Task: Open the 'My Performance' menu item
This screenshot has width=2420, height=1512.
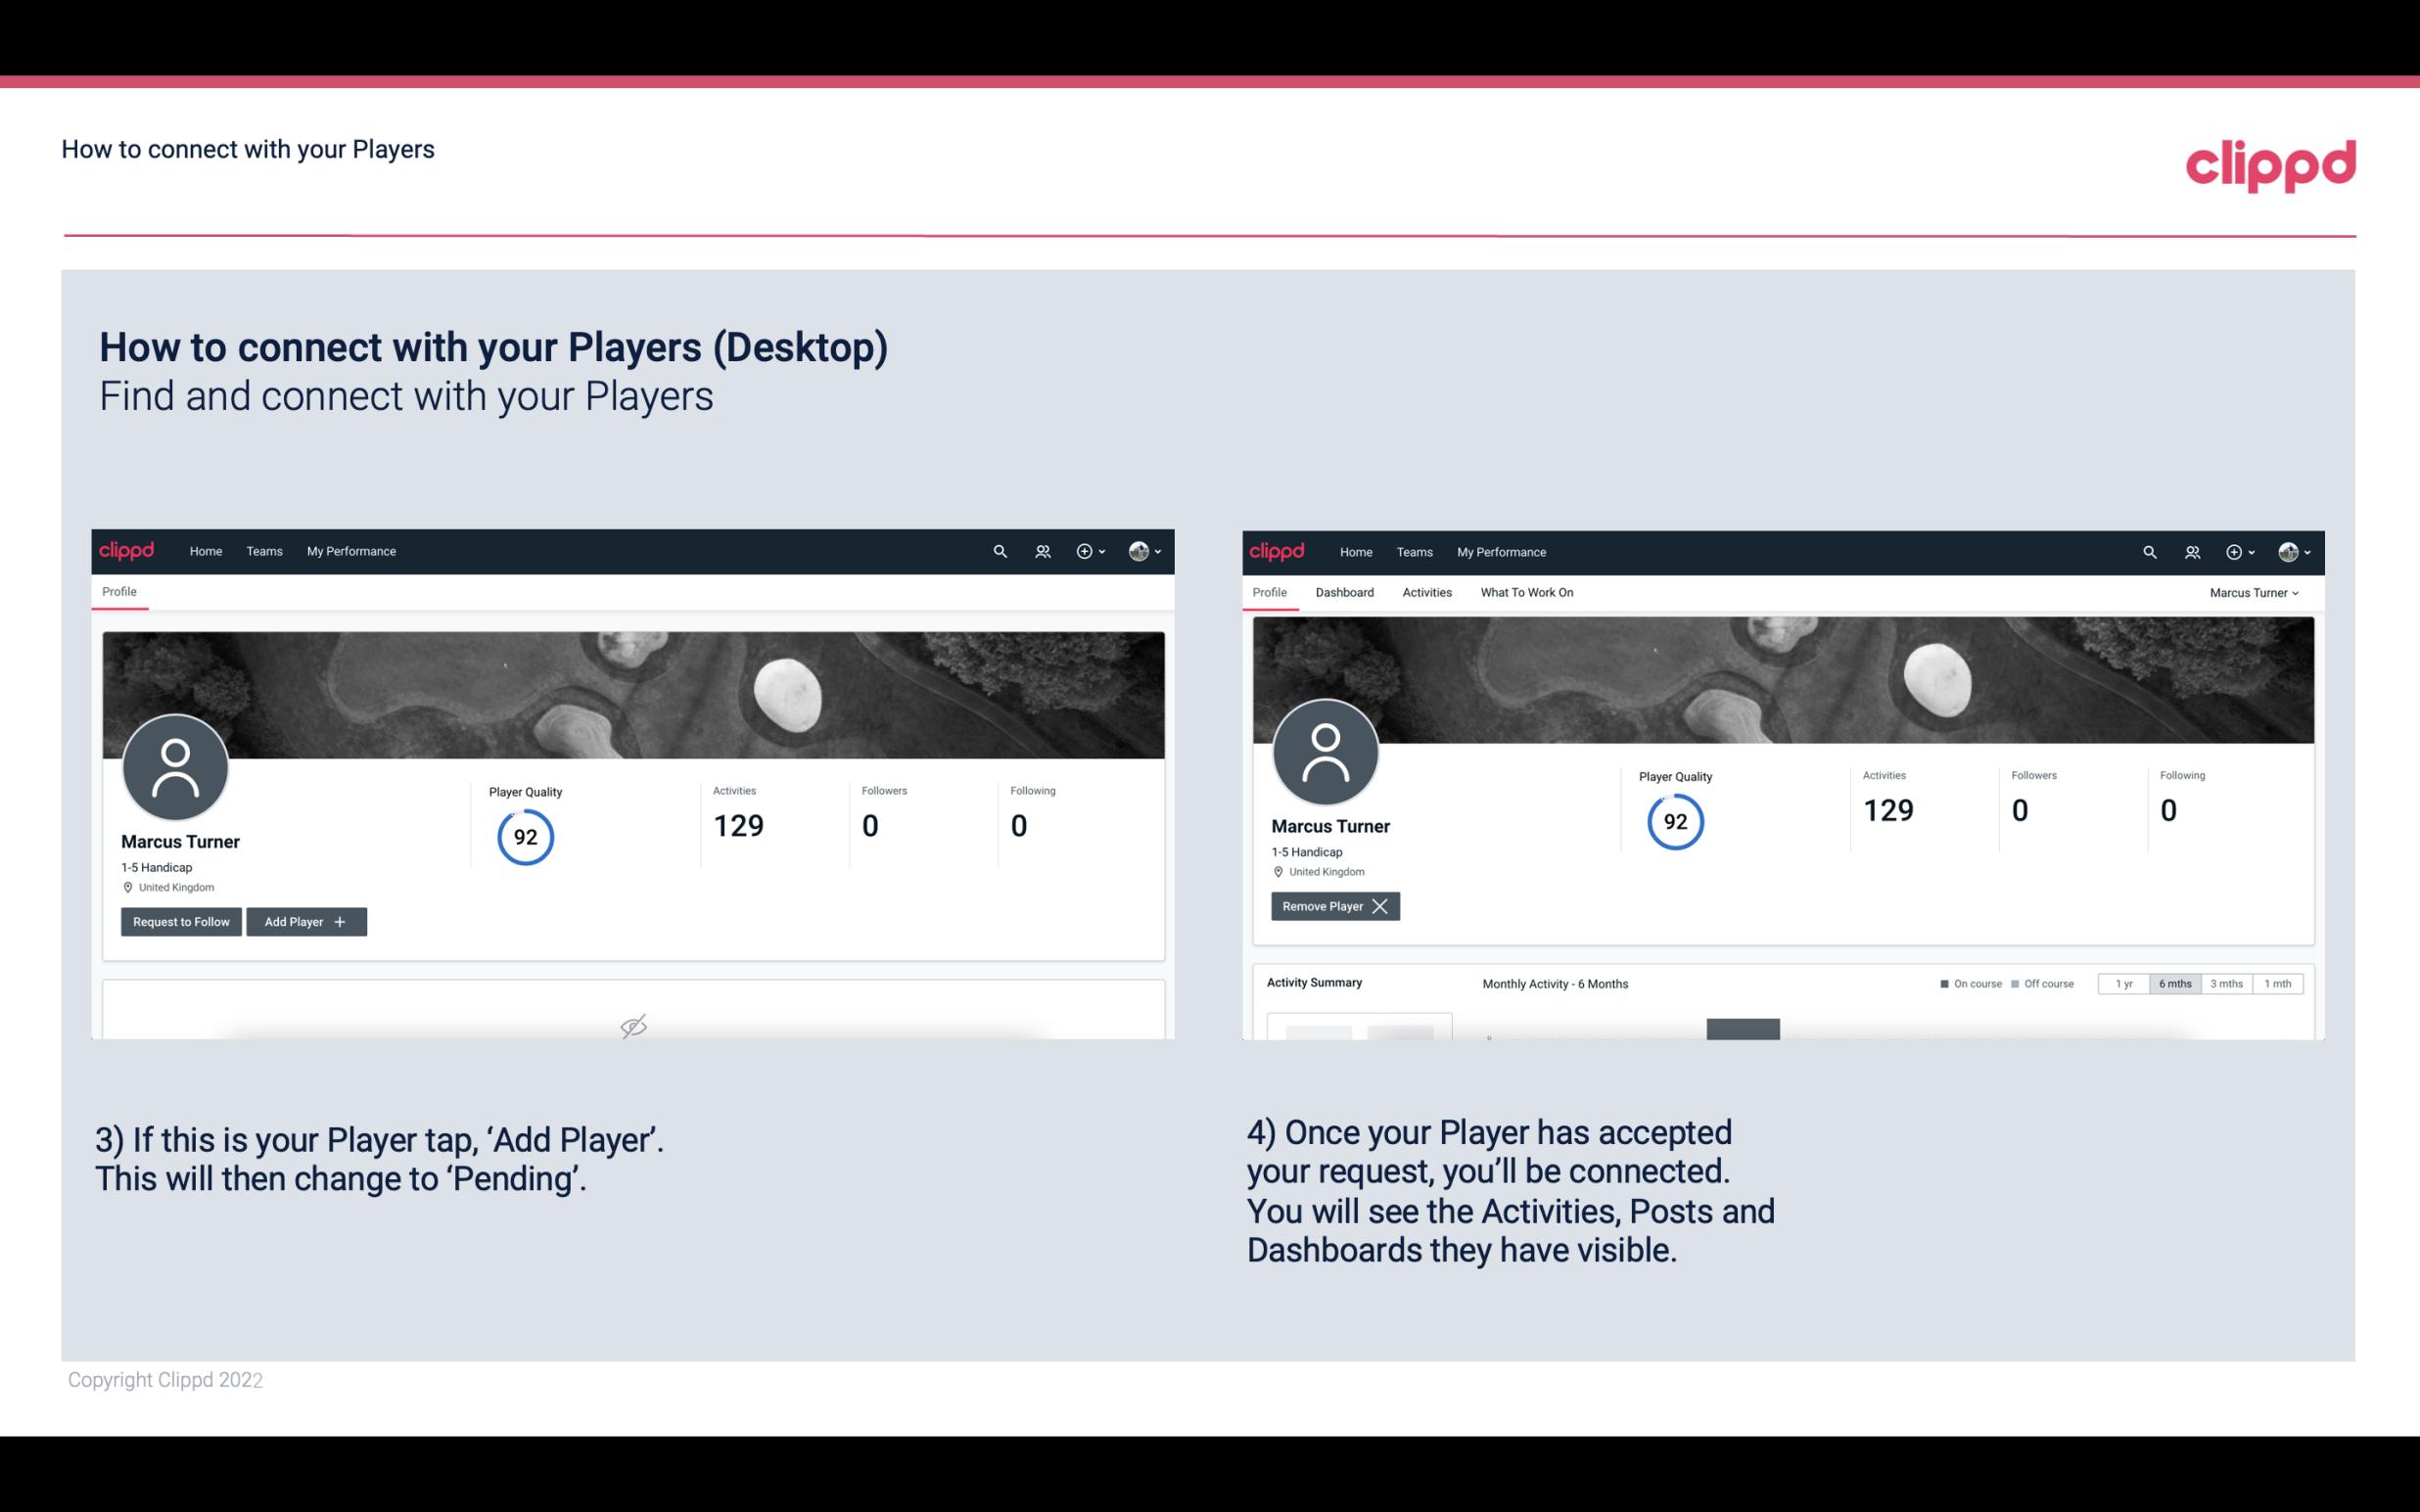Action: (x=349, y=550)
